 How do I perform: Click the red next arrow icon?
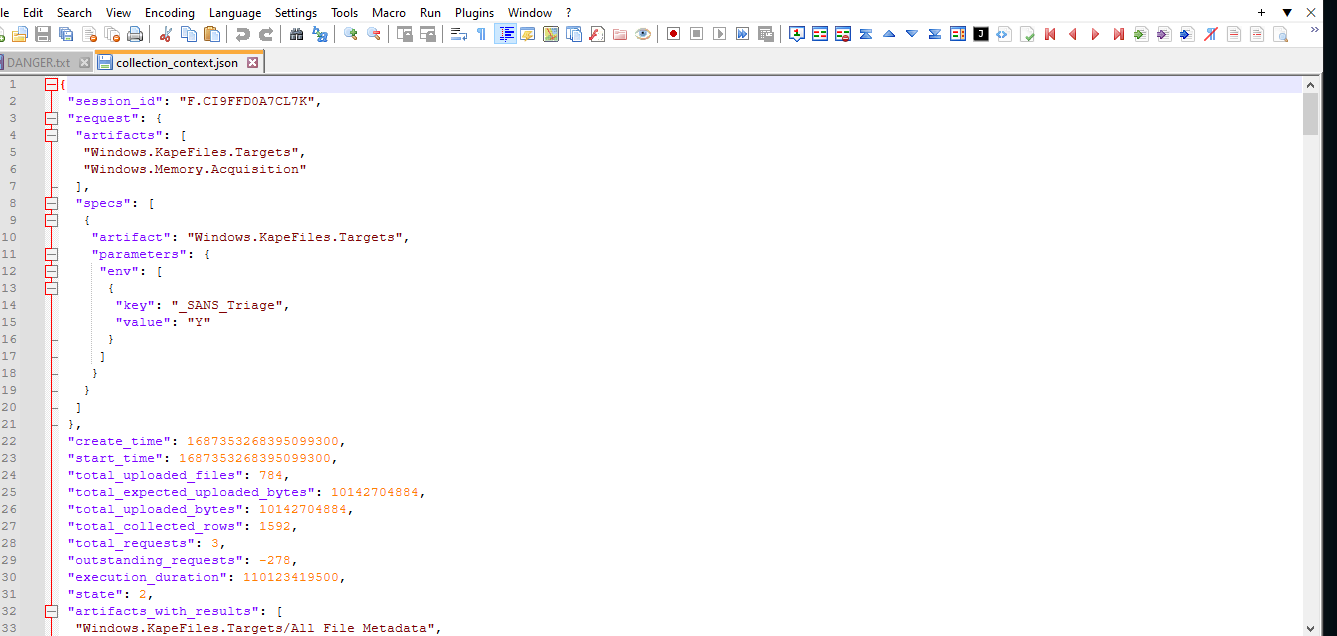pos(1096,34)
